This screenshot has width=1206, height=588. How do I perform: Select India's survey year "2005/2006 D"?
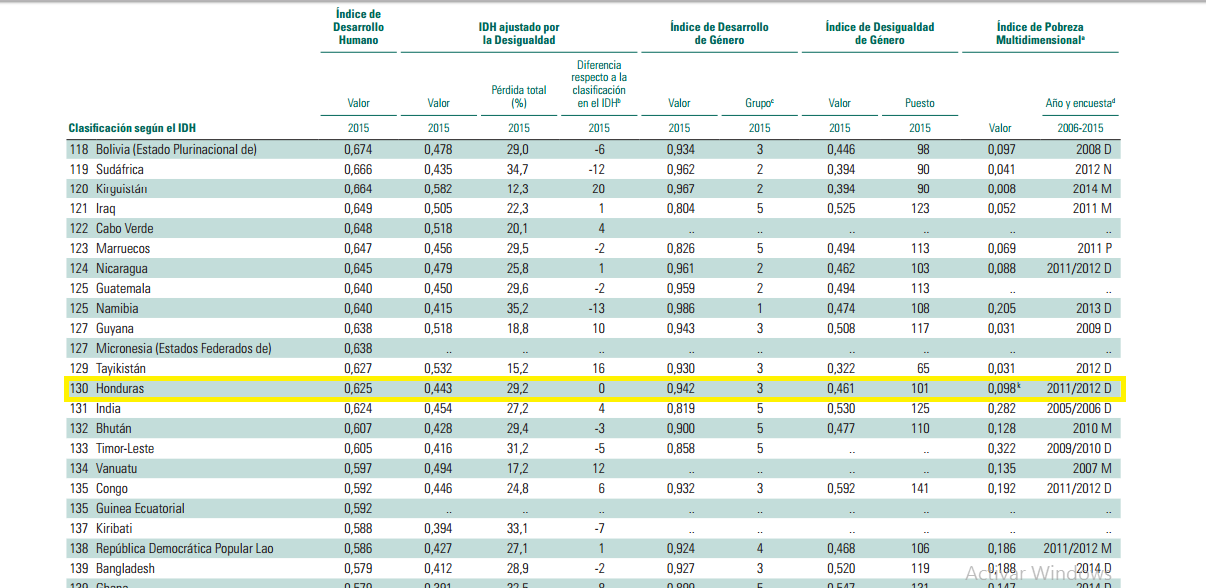click(1078, 408)
